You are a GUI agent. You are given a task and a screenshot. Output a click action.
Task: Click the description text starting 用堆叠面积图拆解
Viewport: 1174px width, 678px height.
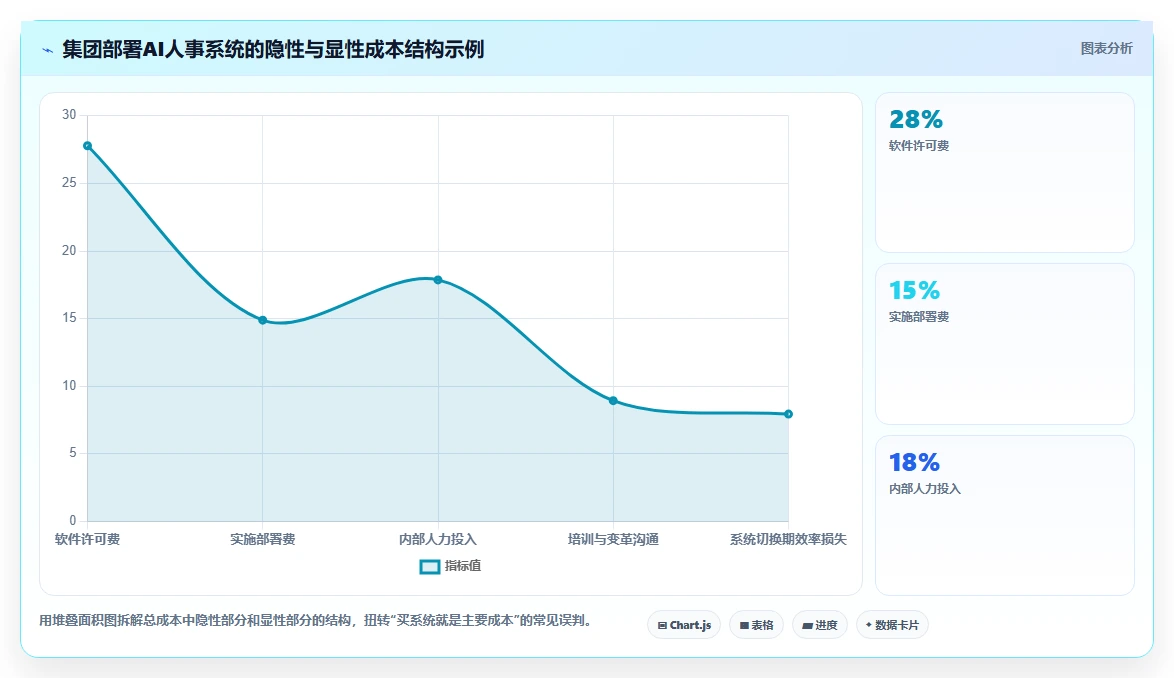point(317,620)
